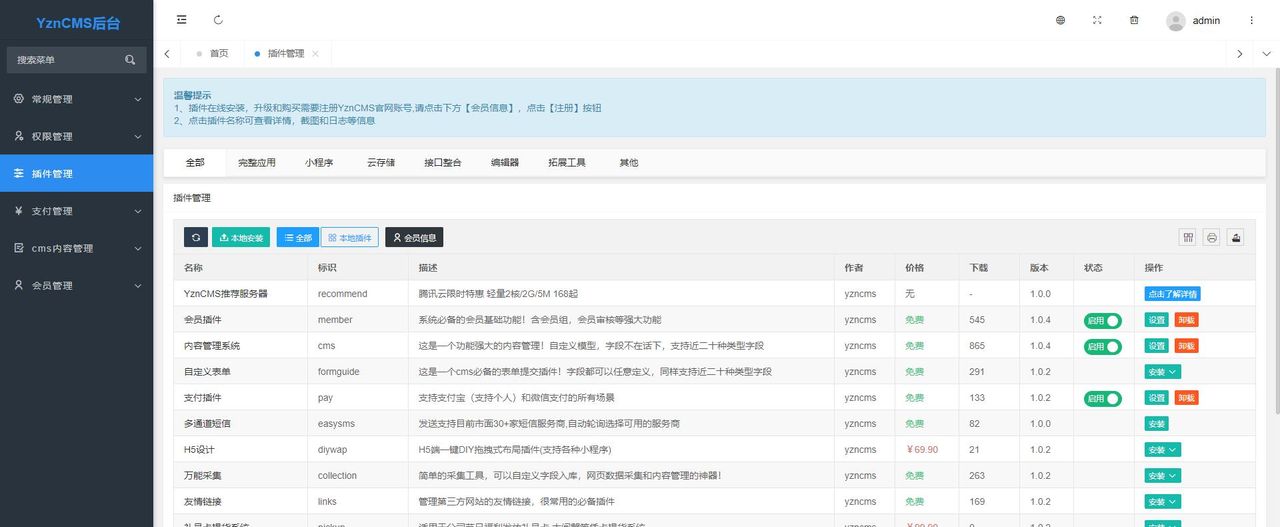Select the 拓展工具 category tab
This screenshot has height=527, width=1280.
pyautogui.click(x=567, y=162)
